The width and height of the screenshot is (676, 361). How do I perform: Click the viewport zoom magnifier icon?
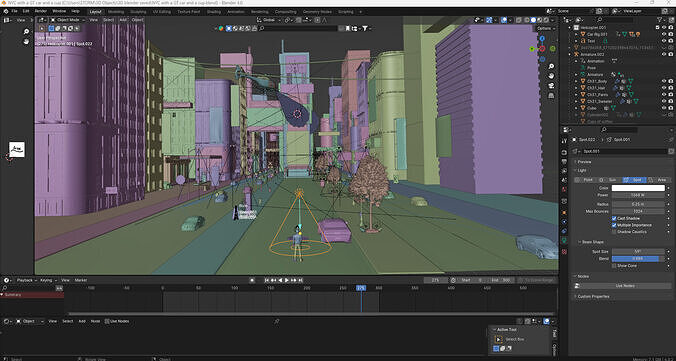tap(551, 67)
